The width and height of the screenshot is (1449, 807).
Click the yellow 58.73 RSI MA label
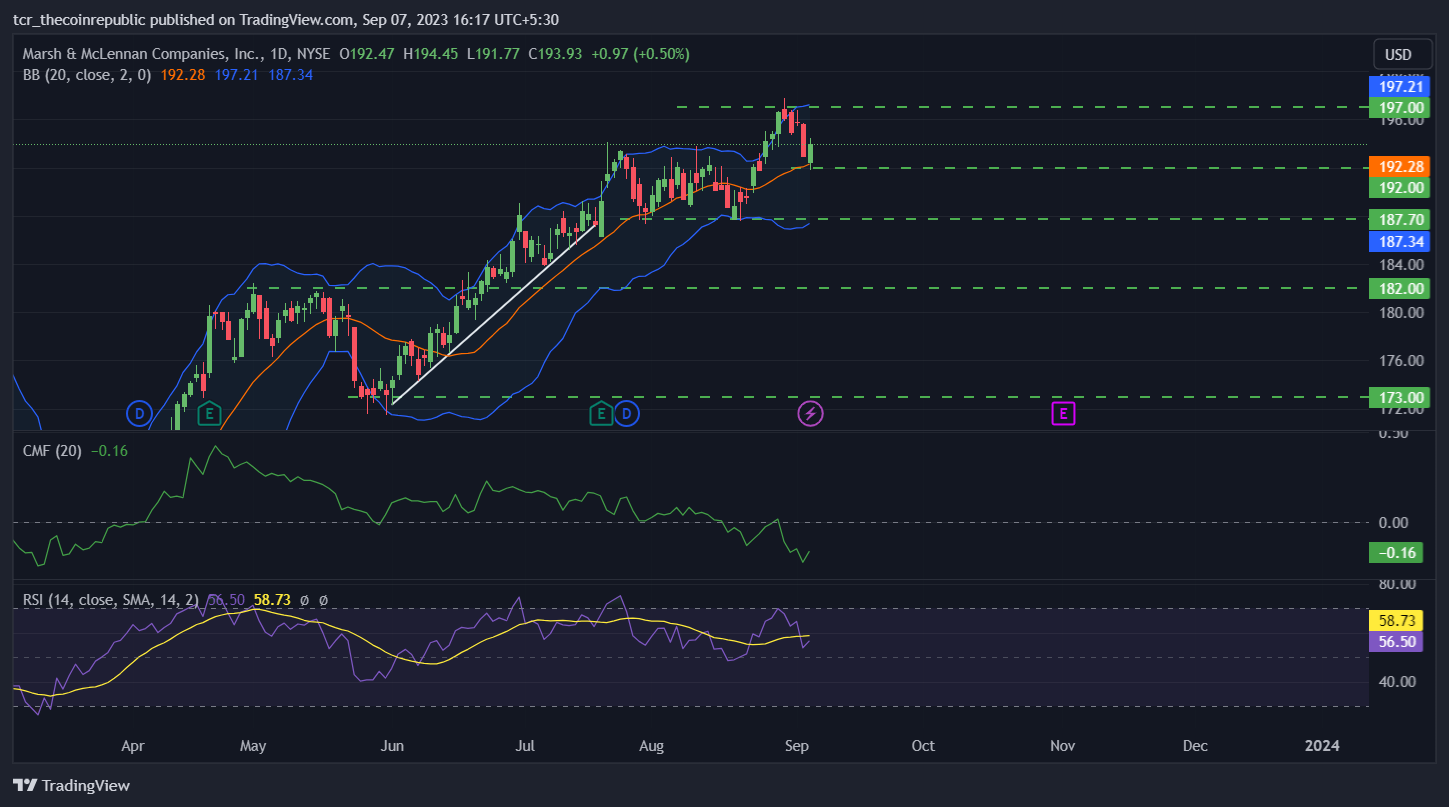pyautogui.click(x=1394, y=621)
